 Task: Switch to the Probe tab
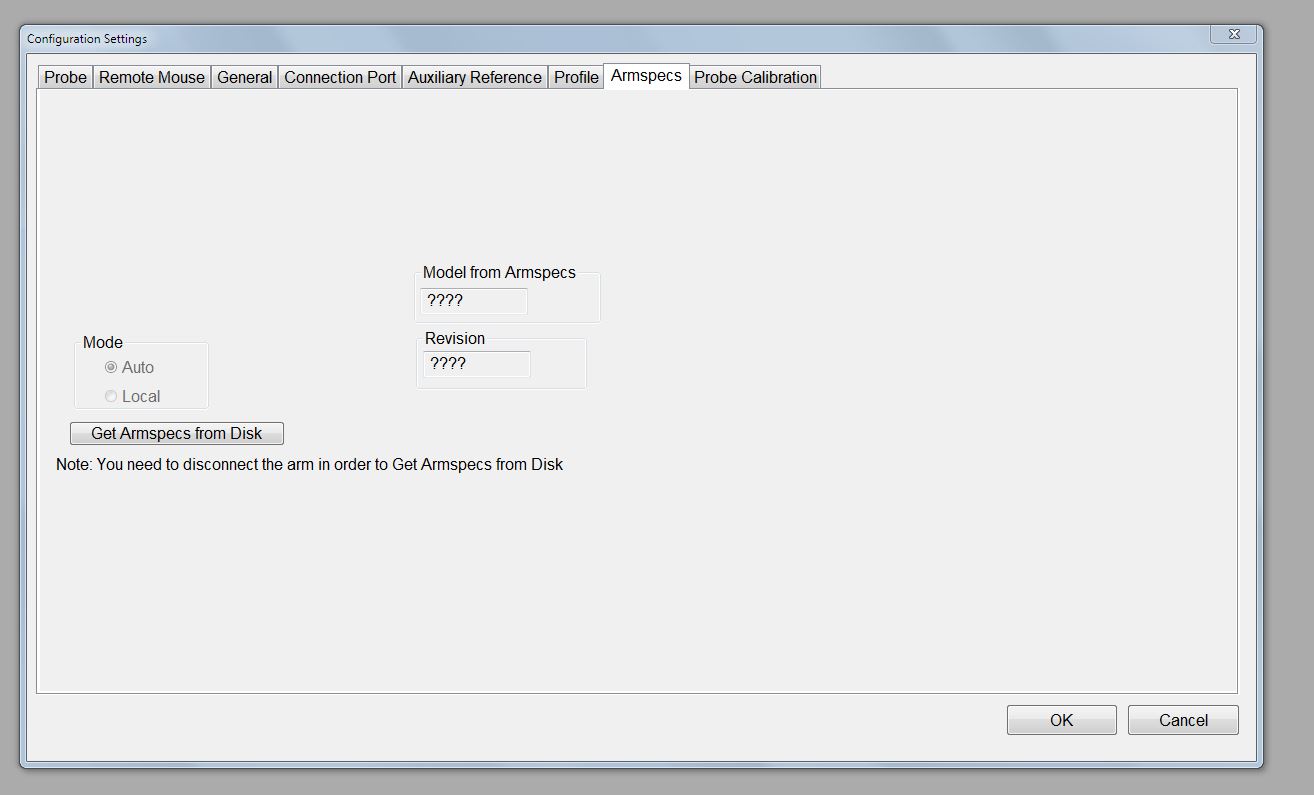[x=63, y=77]
